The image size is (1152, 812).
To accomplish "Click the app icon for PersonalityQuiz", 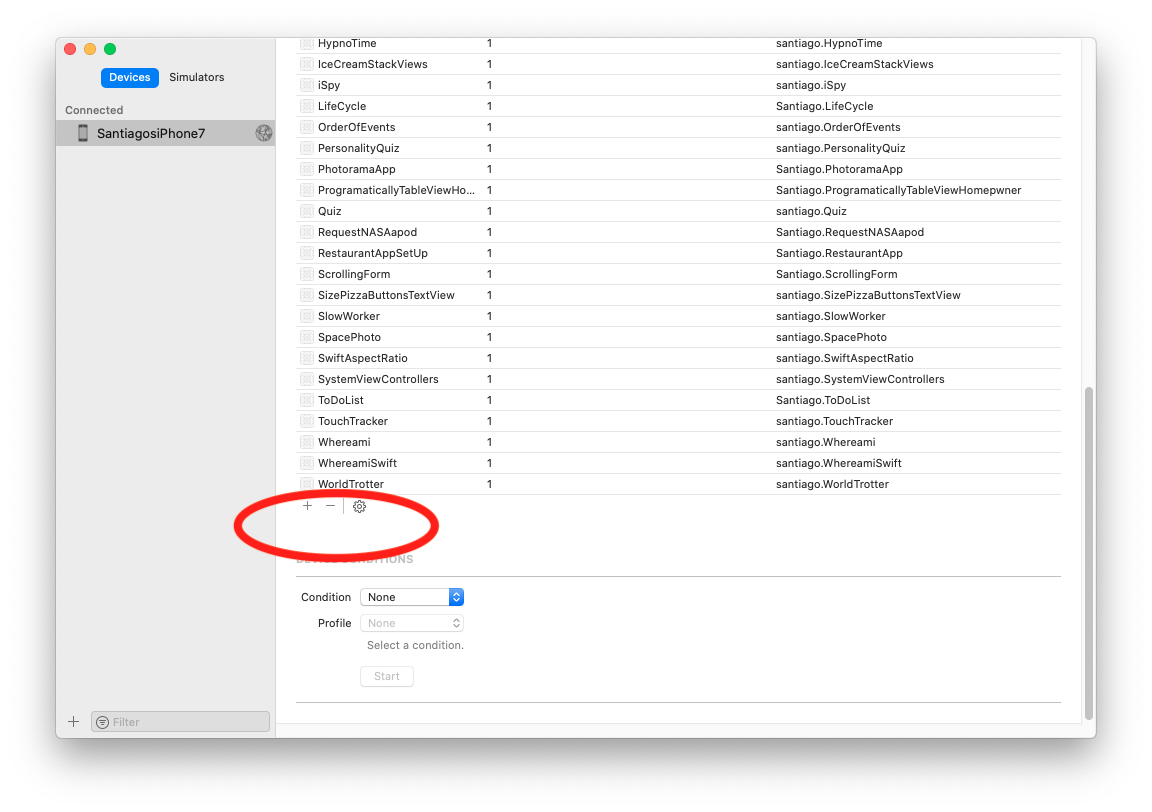I will [x=307, y=148].
